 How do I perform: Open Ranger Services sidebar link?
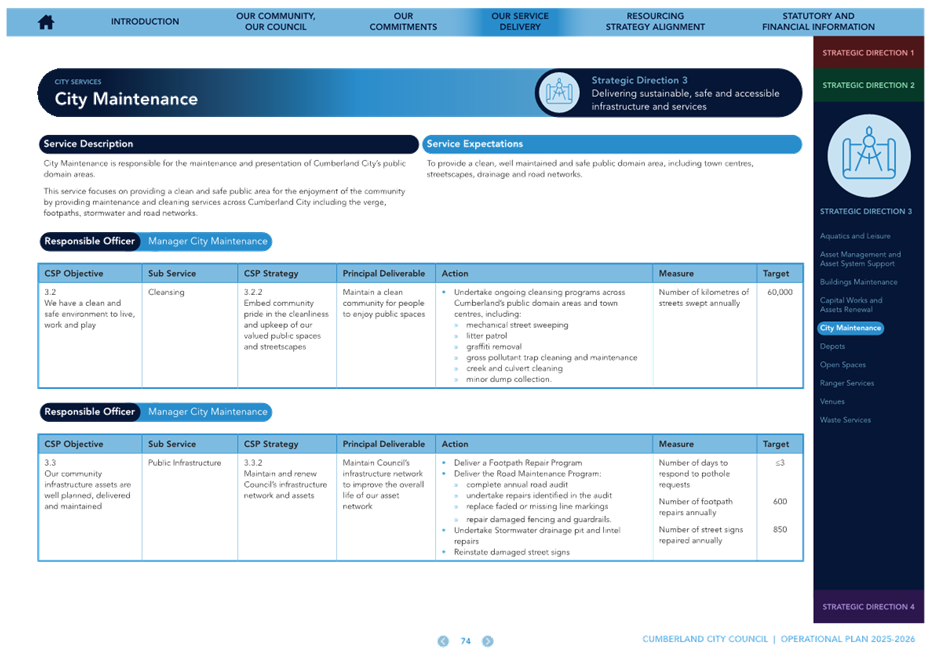point(846,383)
